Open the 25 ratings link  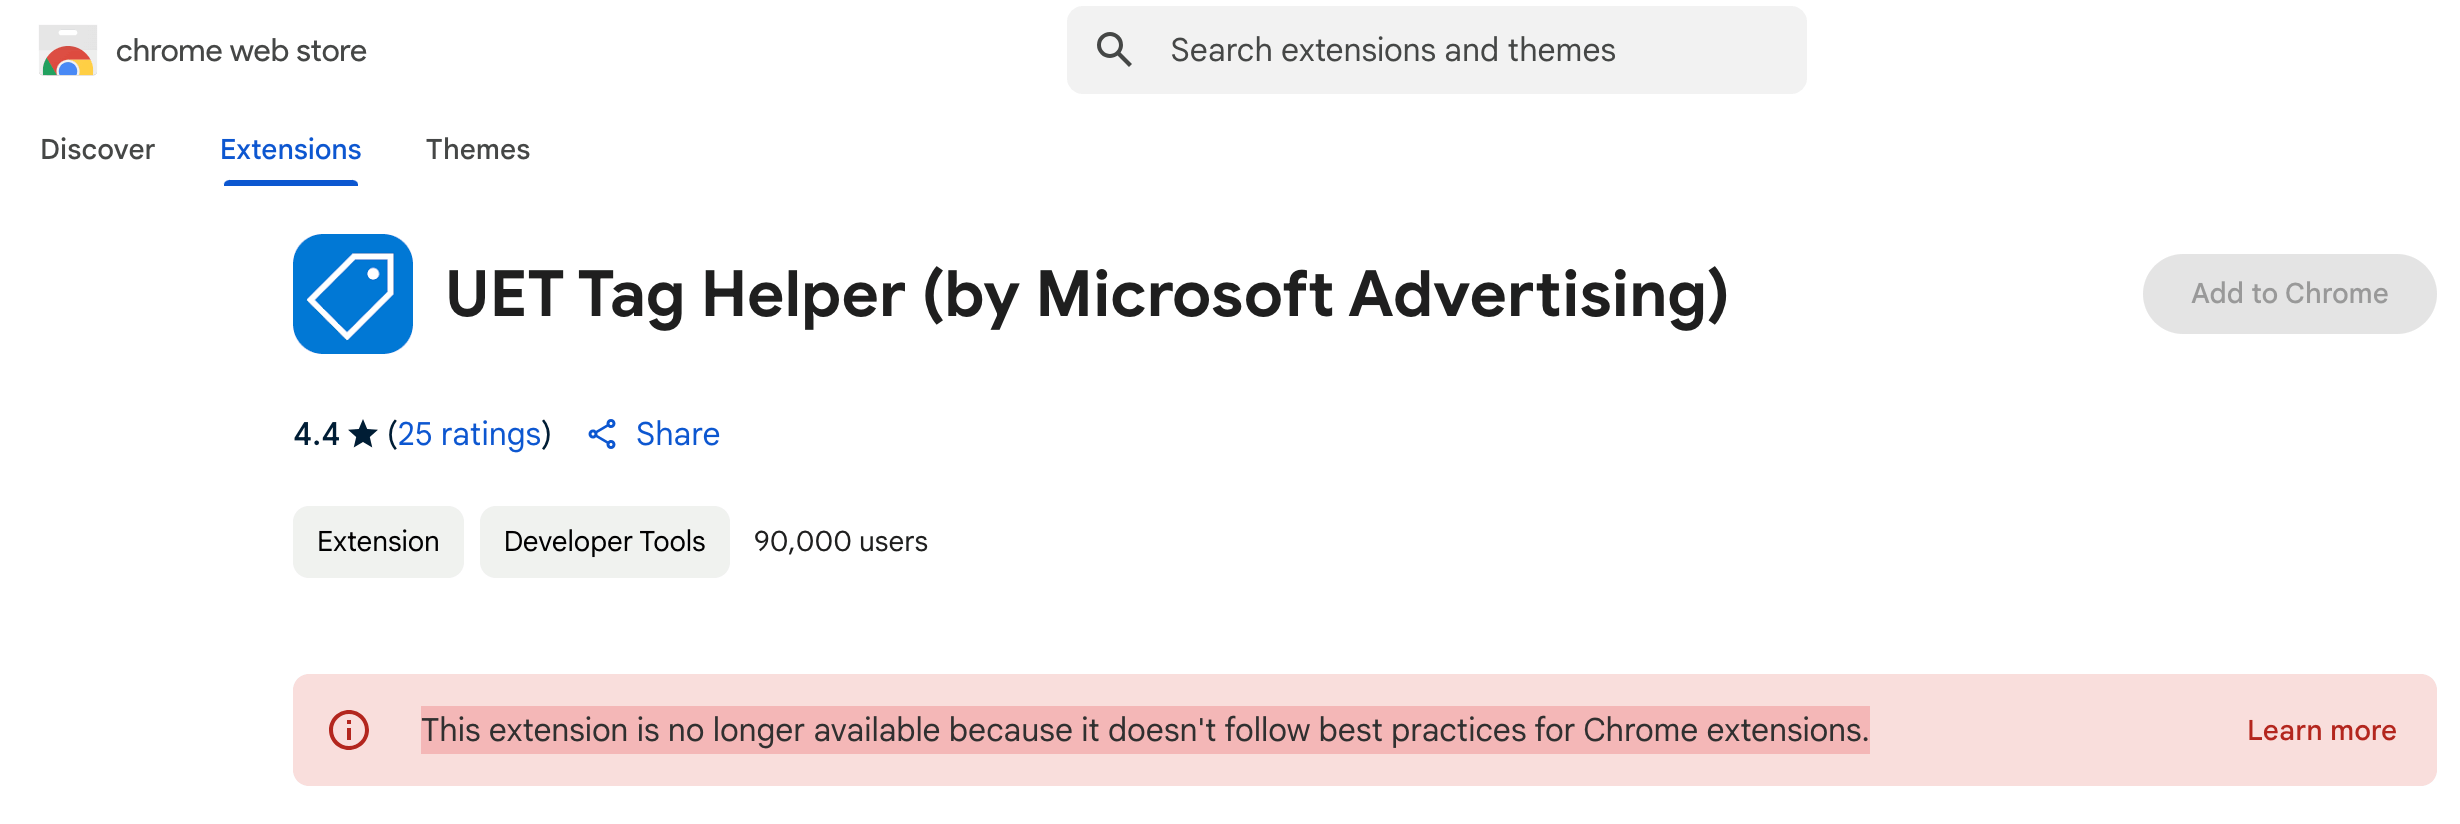click(x=469, y=434)
